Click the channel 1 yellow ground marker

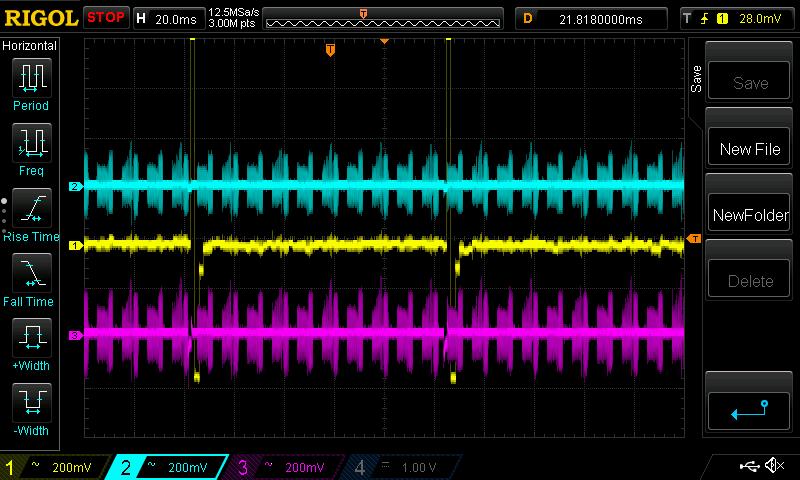click(x=76, y=245)
